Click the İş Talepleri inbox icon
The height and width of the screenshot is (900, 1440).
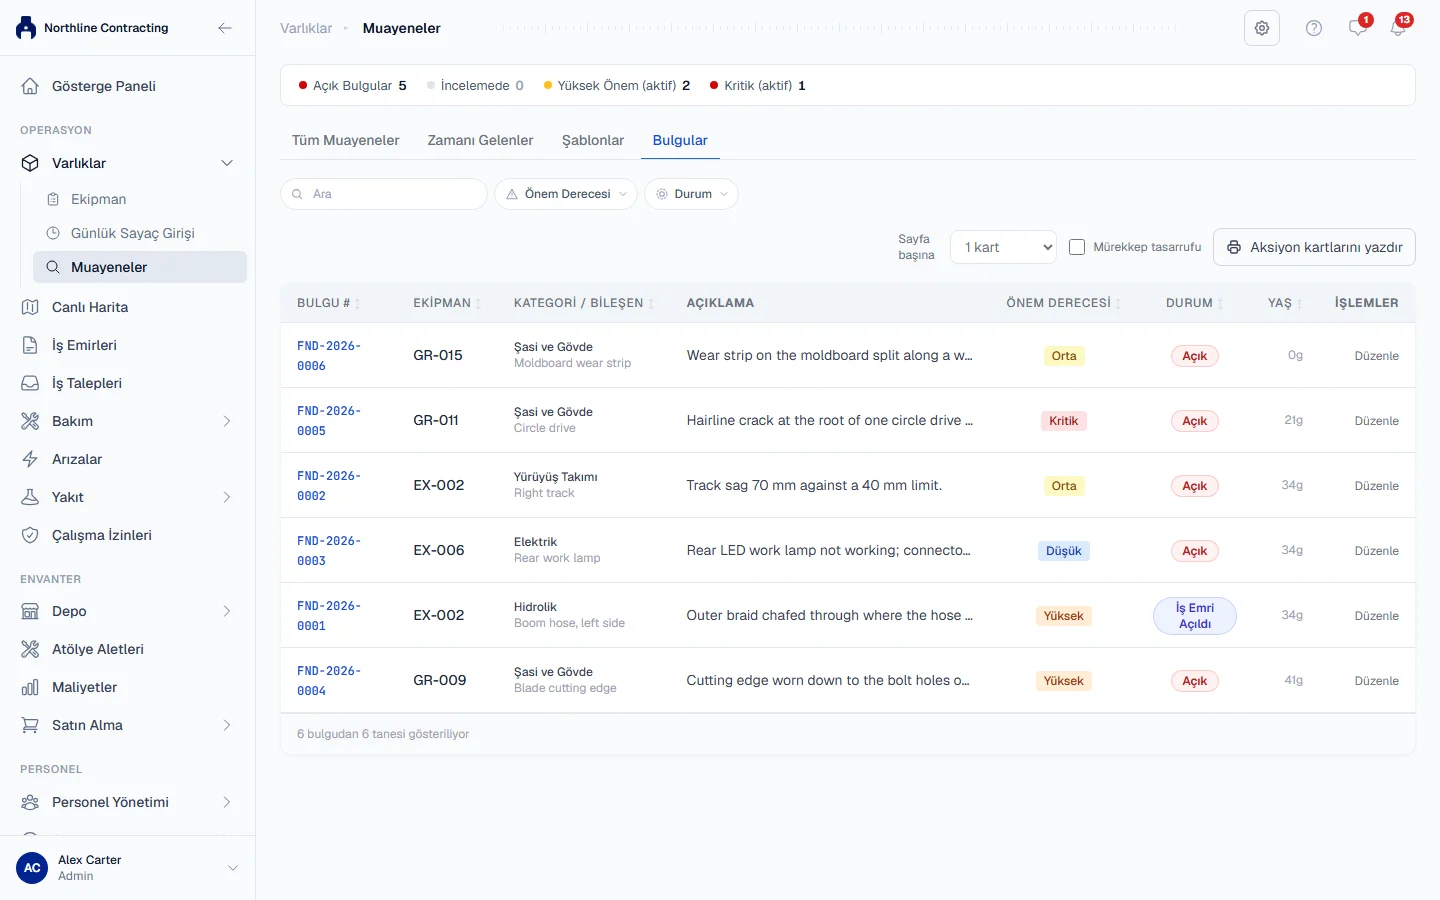[30, 383]
